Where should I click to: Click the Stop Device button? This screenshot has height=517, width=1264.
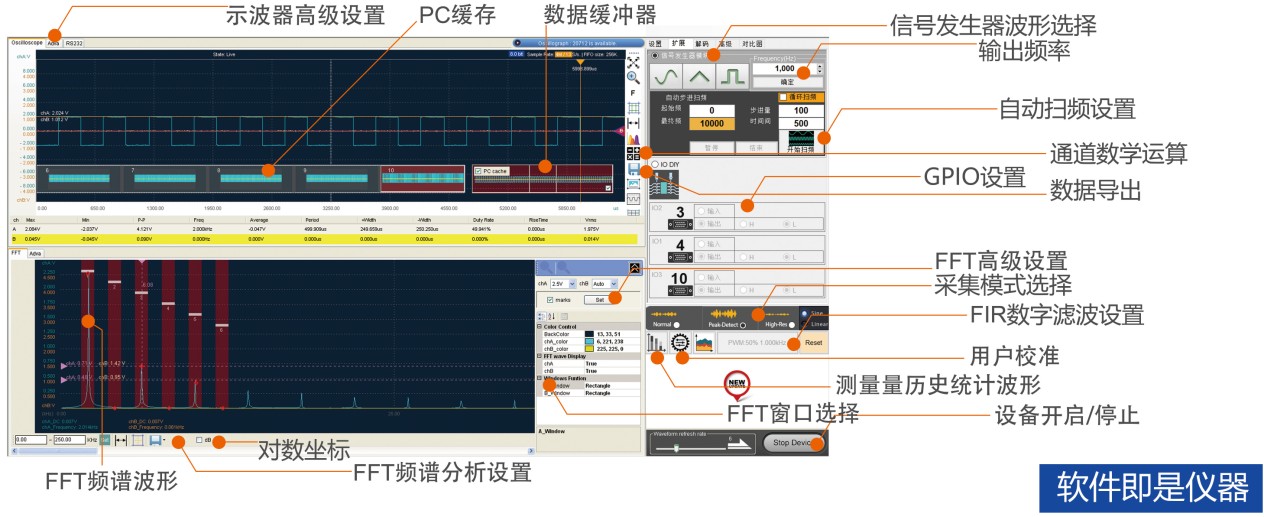click(795, 442)
